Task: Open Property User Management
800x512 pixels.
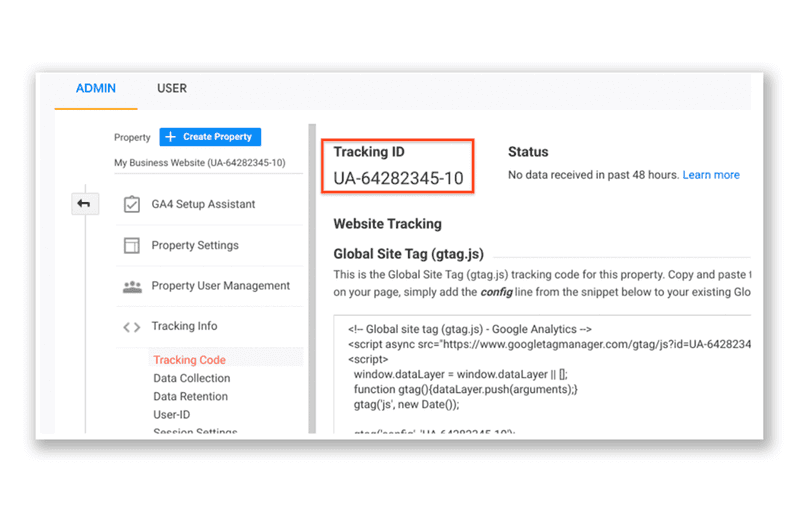Action: pos(220,286)
